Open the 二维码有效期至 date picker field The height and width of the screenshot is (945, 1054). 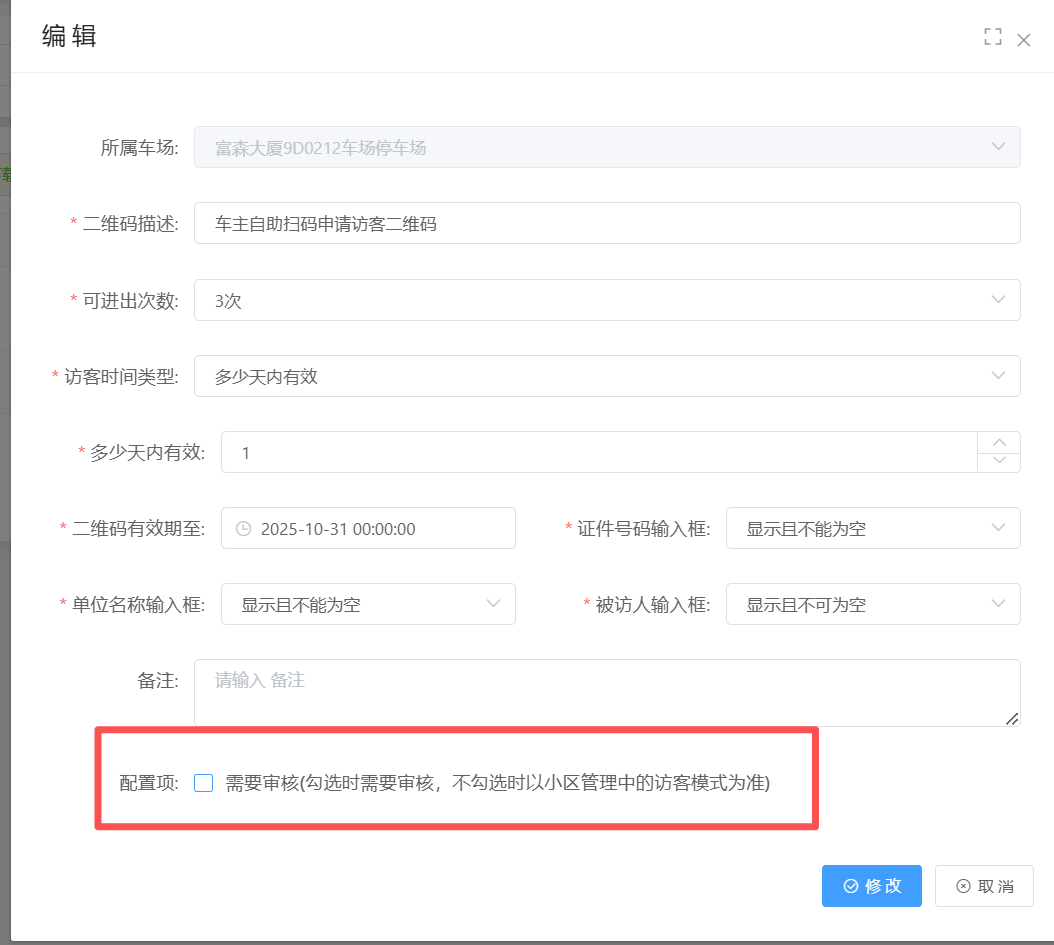[368, 528]
